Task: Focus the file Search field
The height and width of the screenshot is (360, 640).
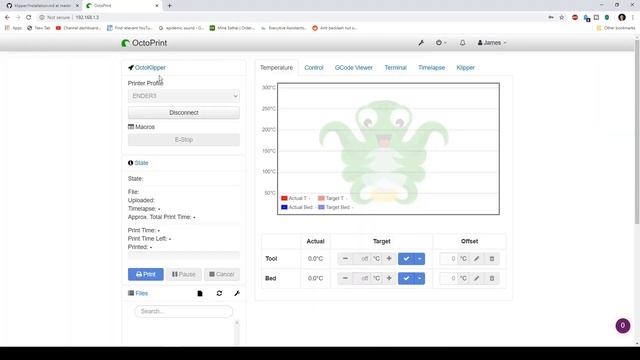Action: coord(184,311)
